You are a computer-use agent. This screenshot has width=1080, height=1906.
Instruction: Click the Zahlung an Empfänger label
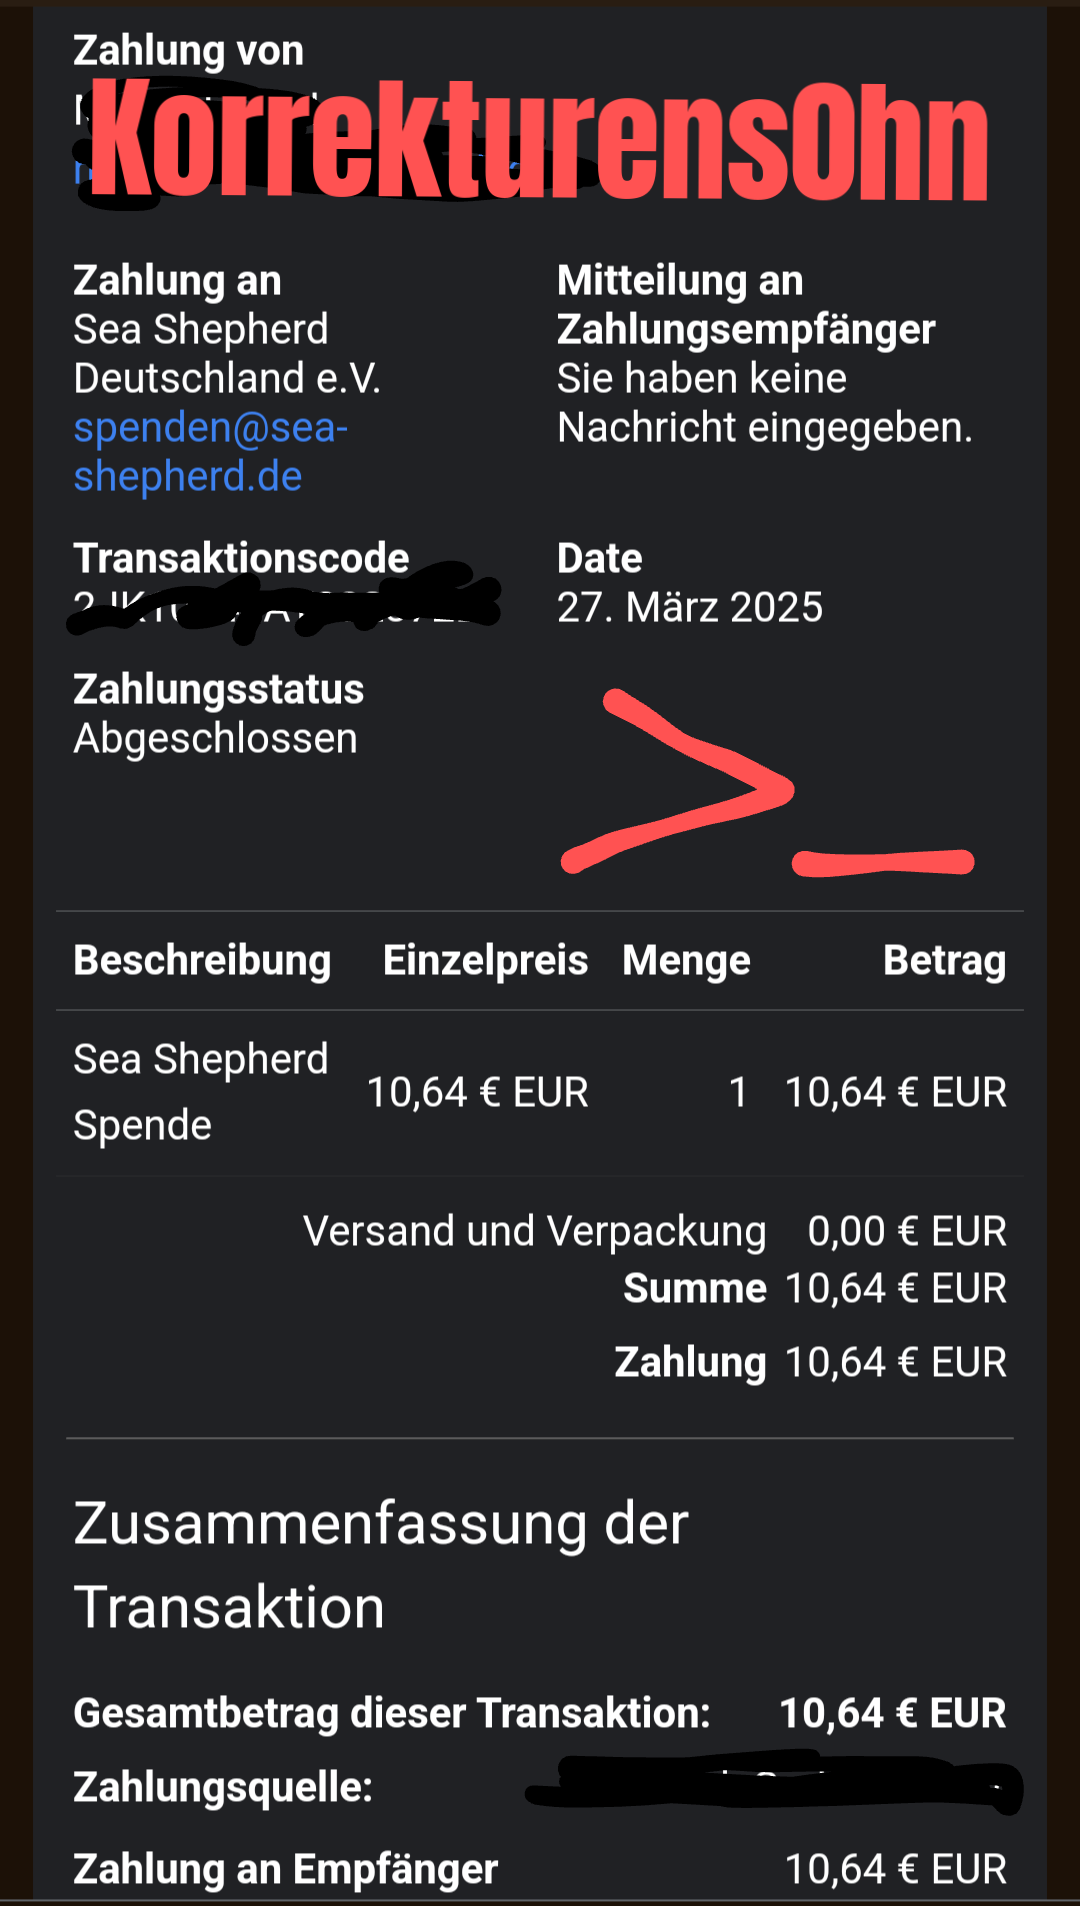285,1869
